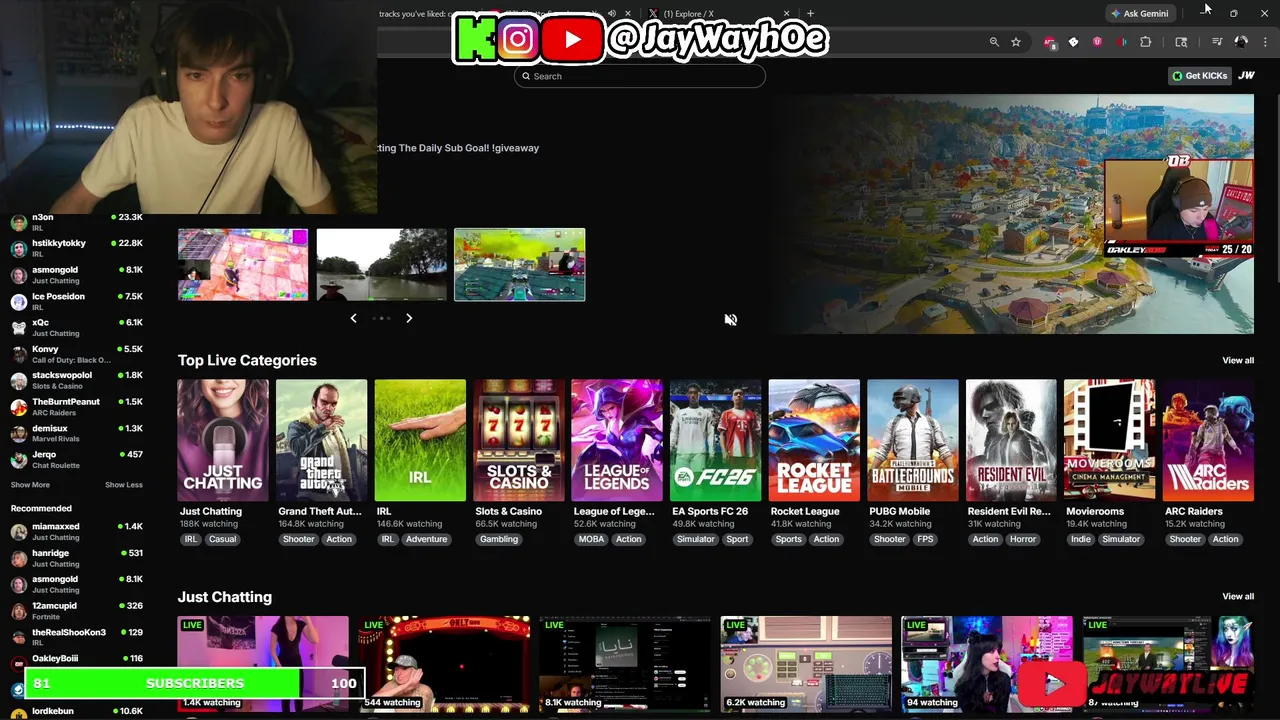1280x720 pixels.
Task: Open the red and teal sound-bar extension icon
Action: click(x=1121, y=42)
